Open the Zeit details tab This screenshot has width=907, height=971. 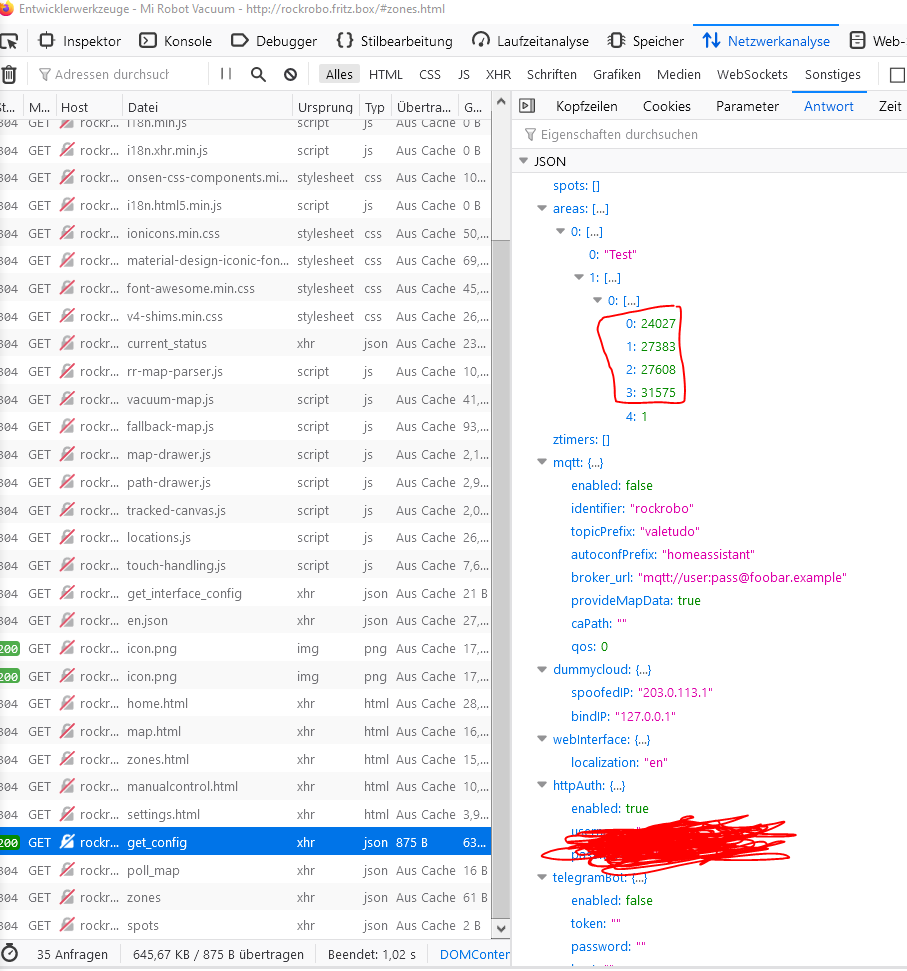tap(890, 107)
